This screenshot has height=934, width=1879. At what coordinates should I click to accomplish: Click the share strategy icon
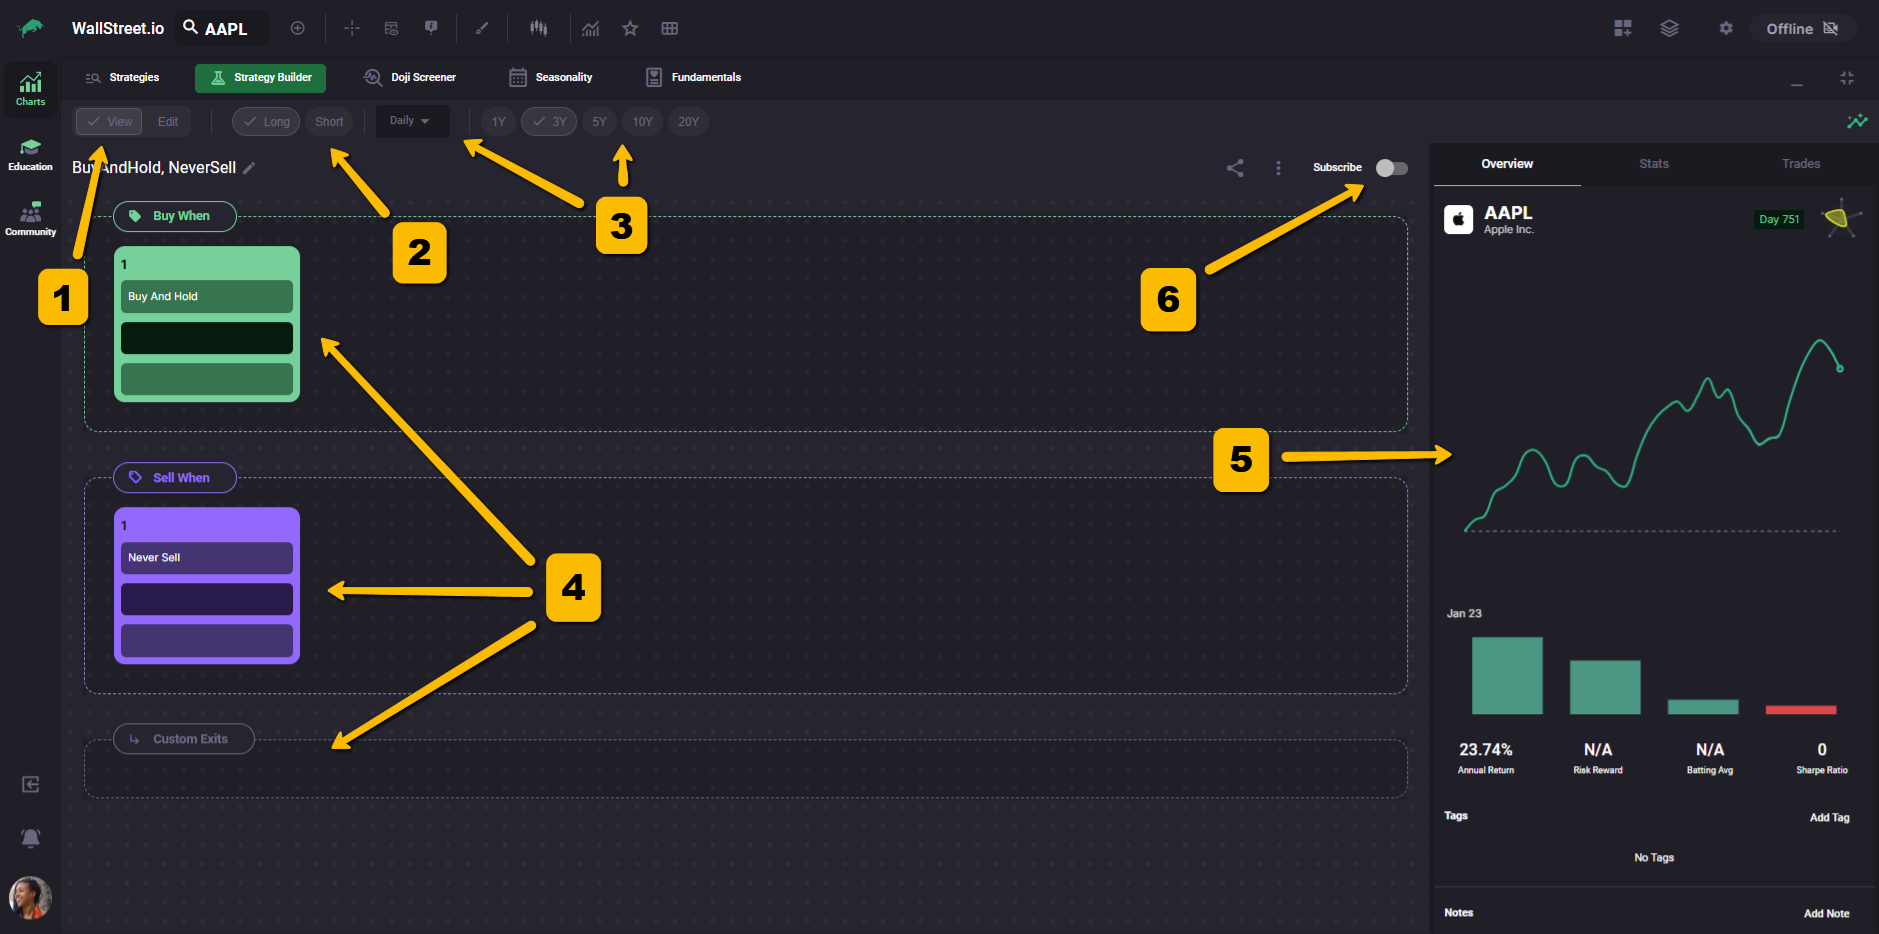pyautogui.click(x=1235, y=168)
